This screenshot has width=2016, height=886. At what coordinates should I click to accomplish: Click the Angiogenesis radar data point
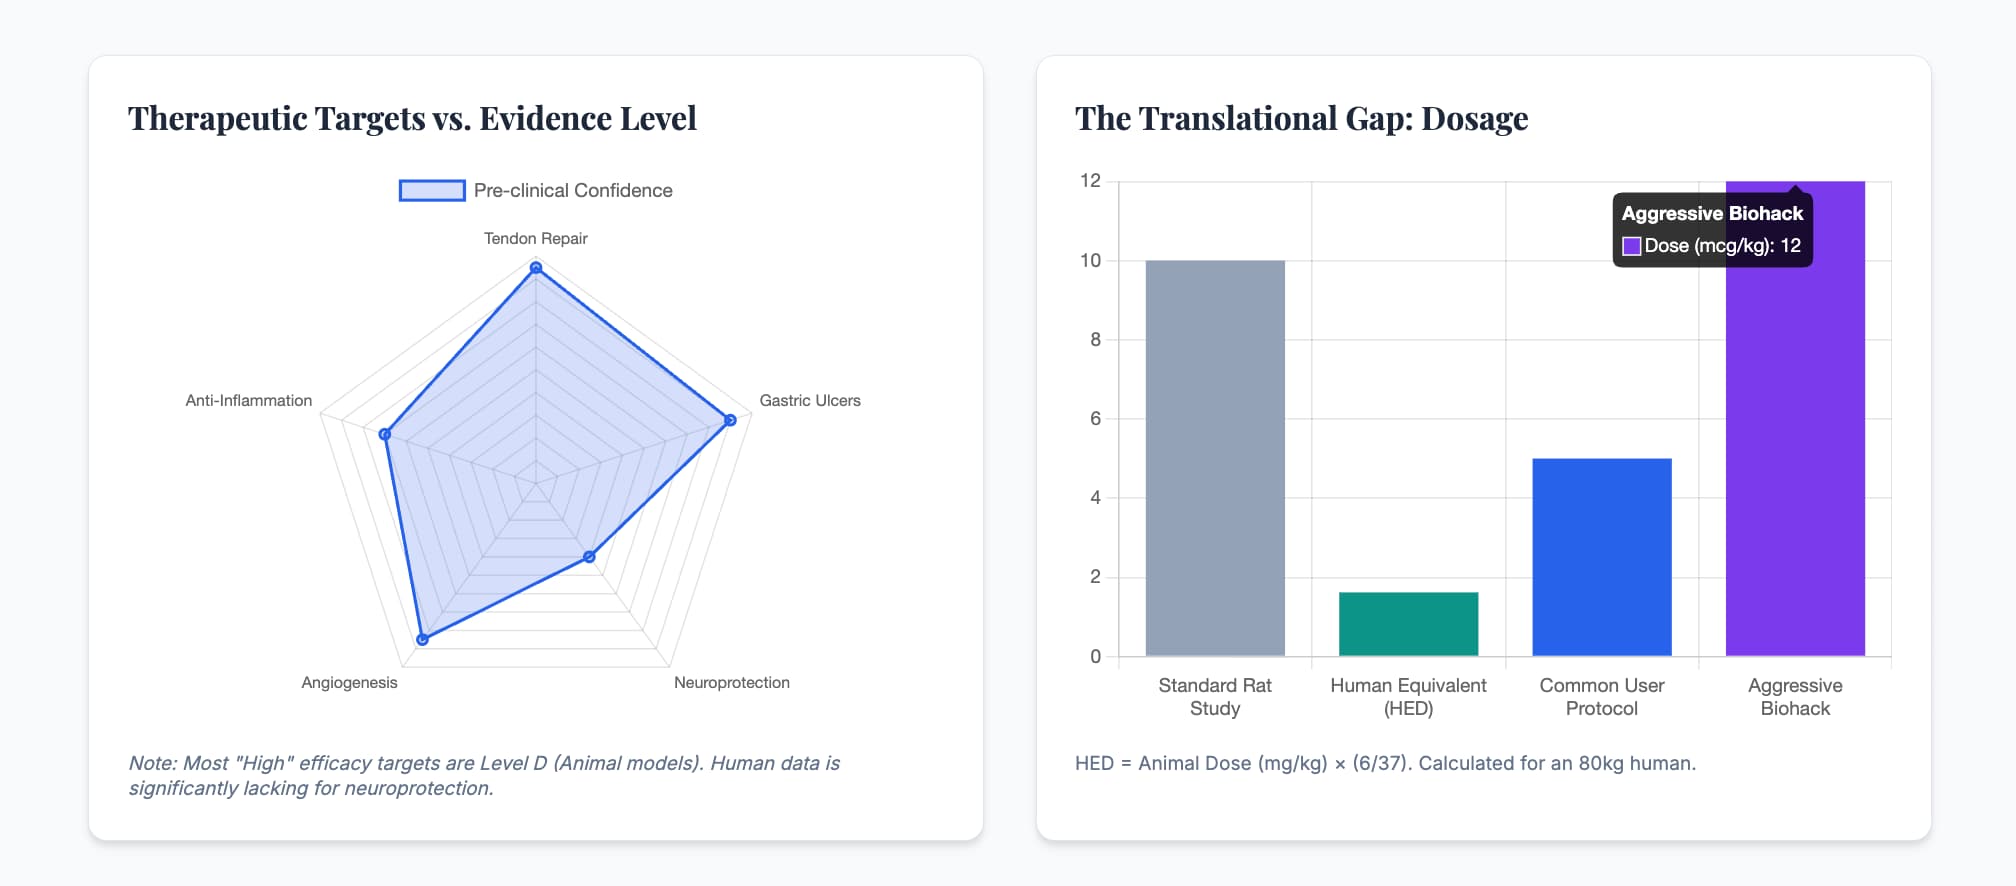point(422,639)
